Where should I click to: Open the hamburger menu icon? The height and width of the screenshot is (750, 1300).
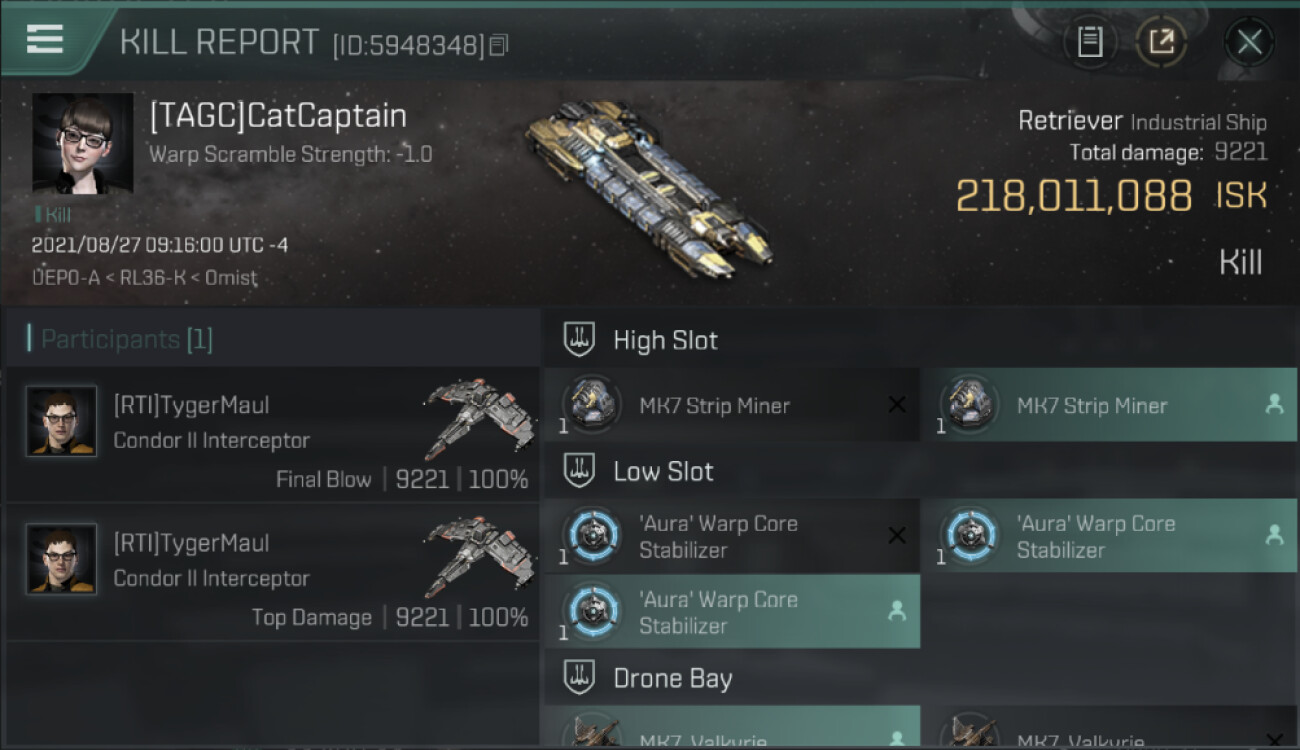[x=45, y=39]
